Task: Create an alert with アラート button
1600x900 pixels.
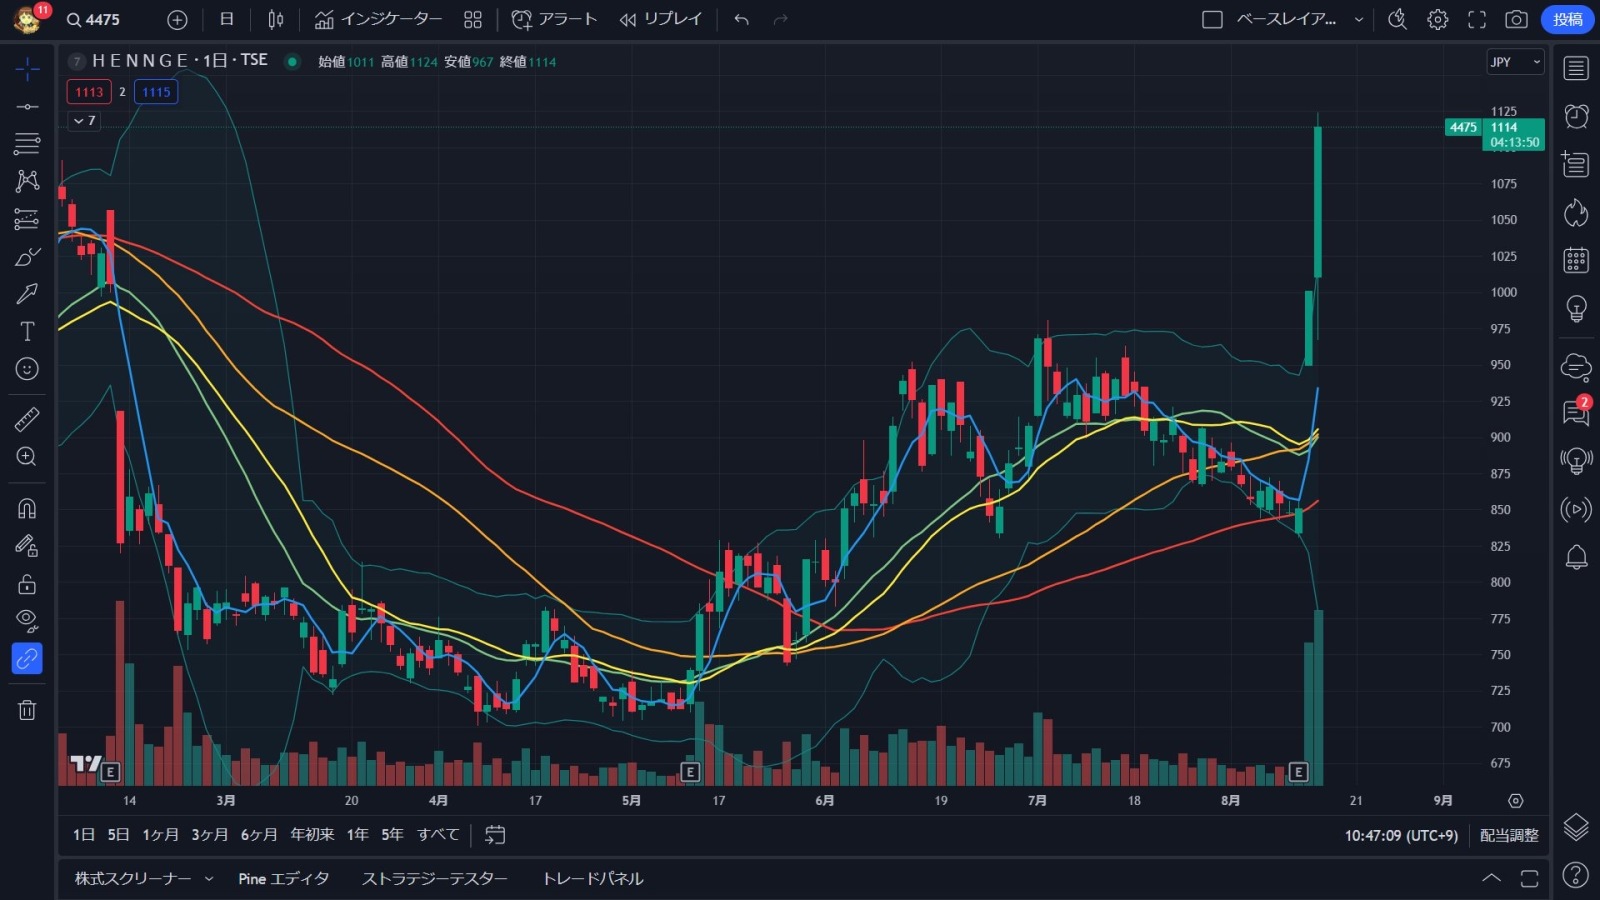Action: pos(554,19)
